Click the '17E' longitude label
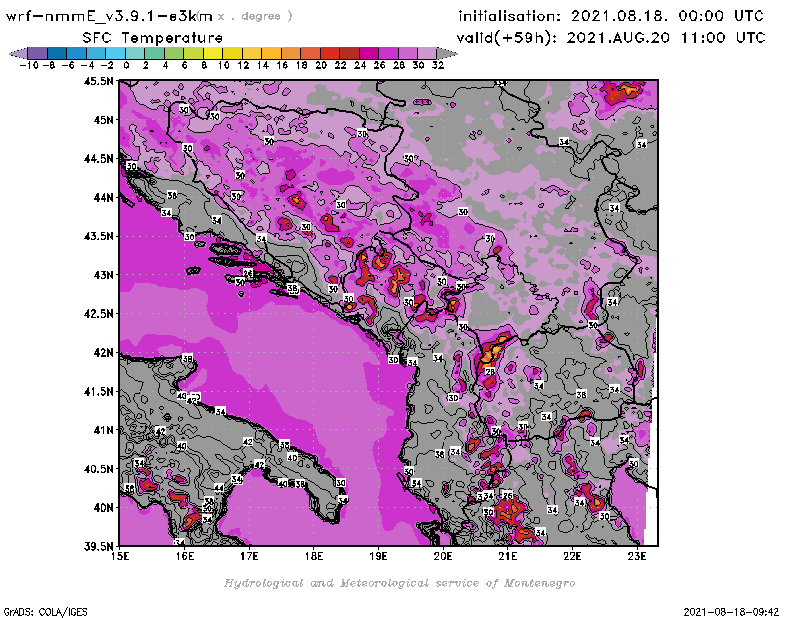800x618 pixels. pyautogui.click(x=249, y=556)
